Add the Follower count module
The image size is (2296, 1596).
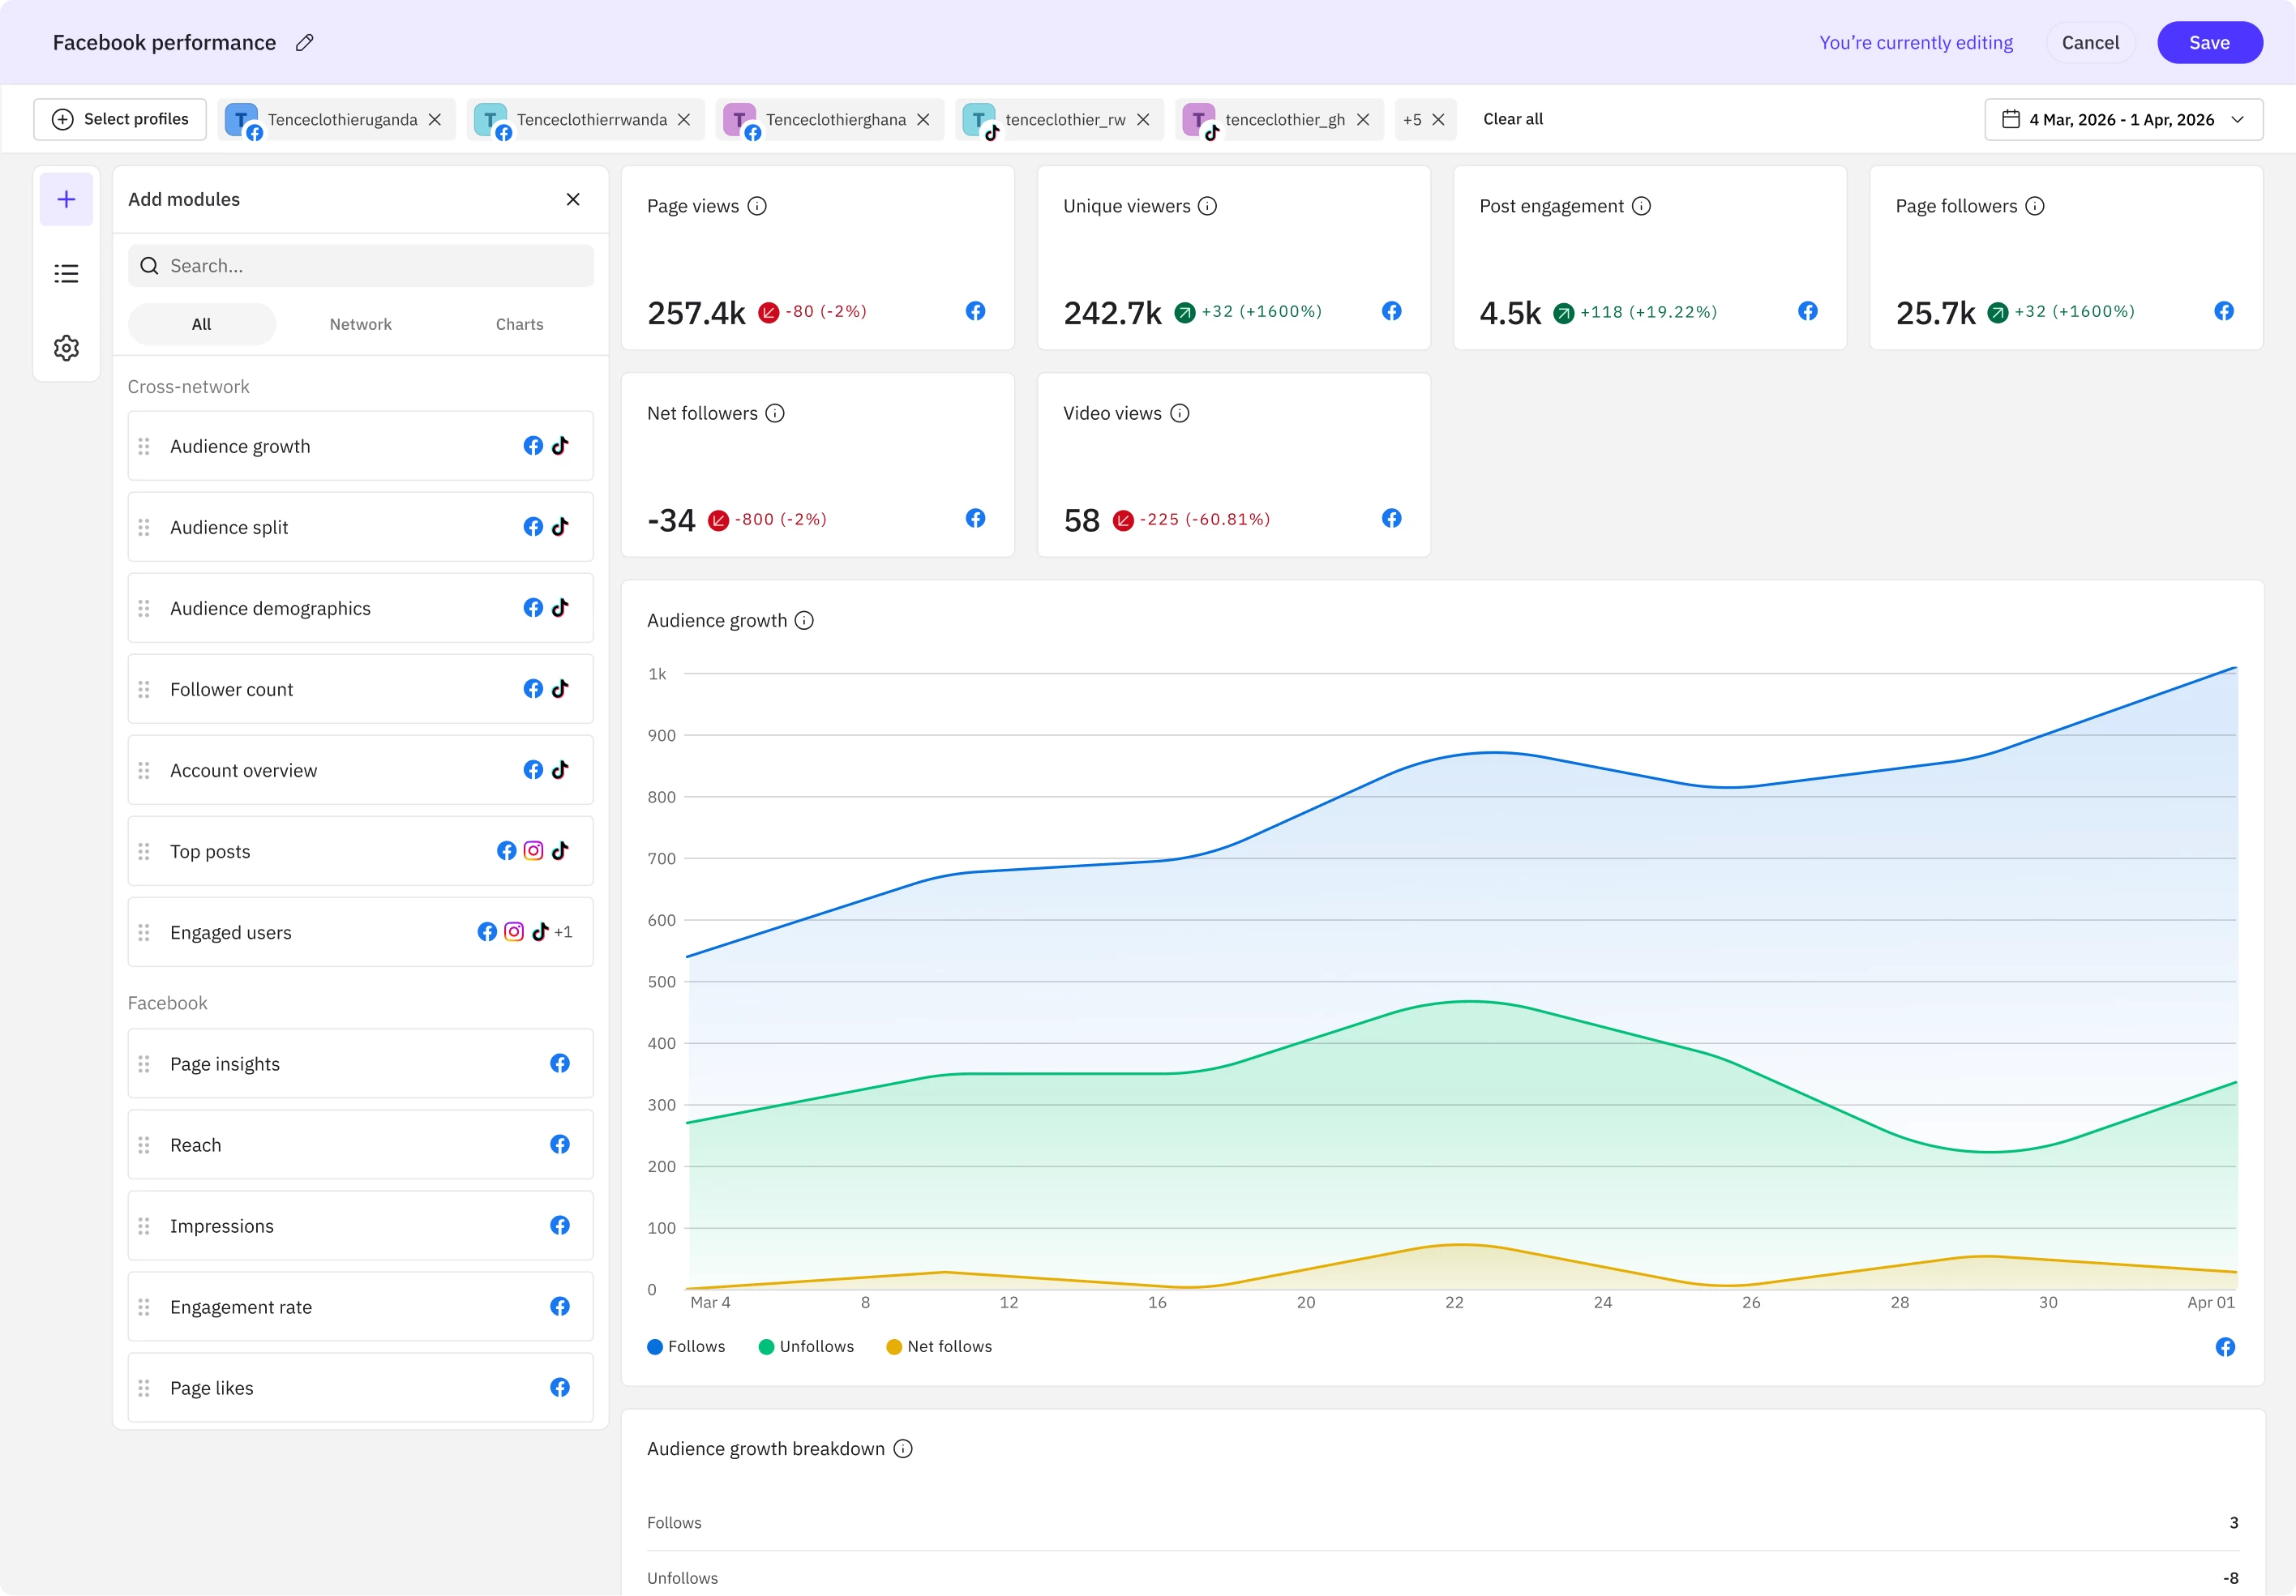click(x=361, y=689)
